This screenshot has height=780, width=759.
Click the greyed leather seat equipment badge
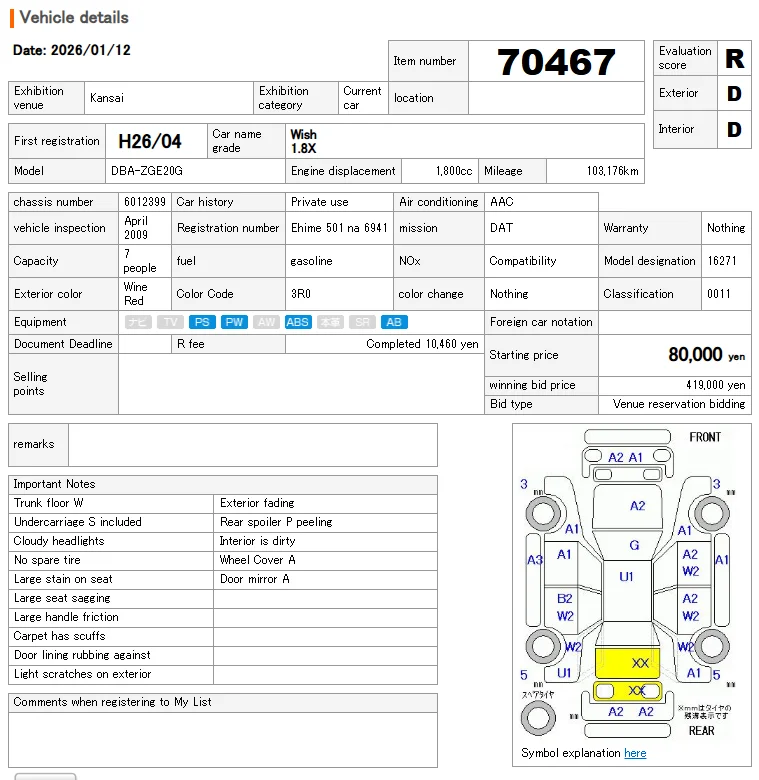click(x=330, y=322)
